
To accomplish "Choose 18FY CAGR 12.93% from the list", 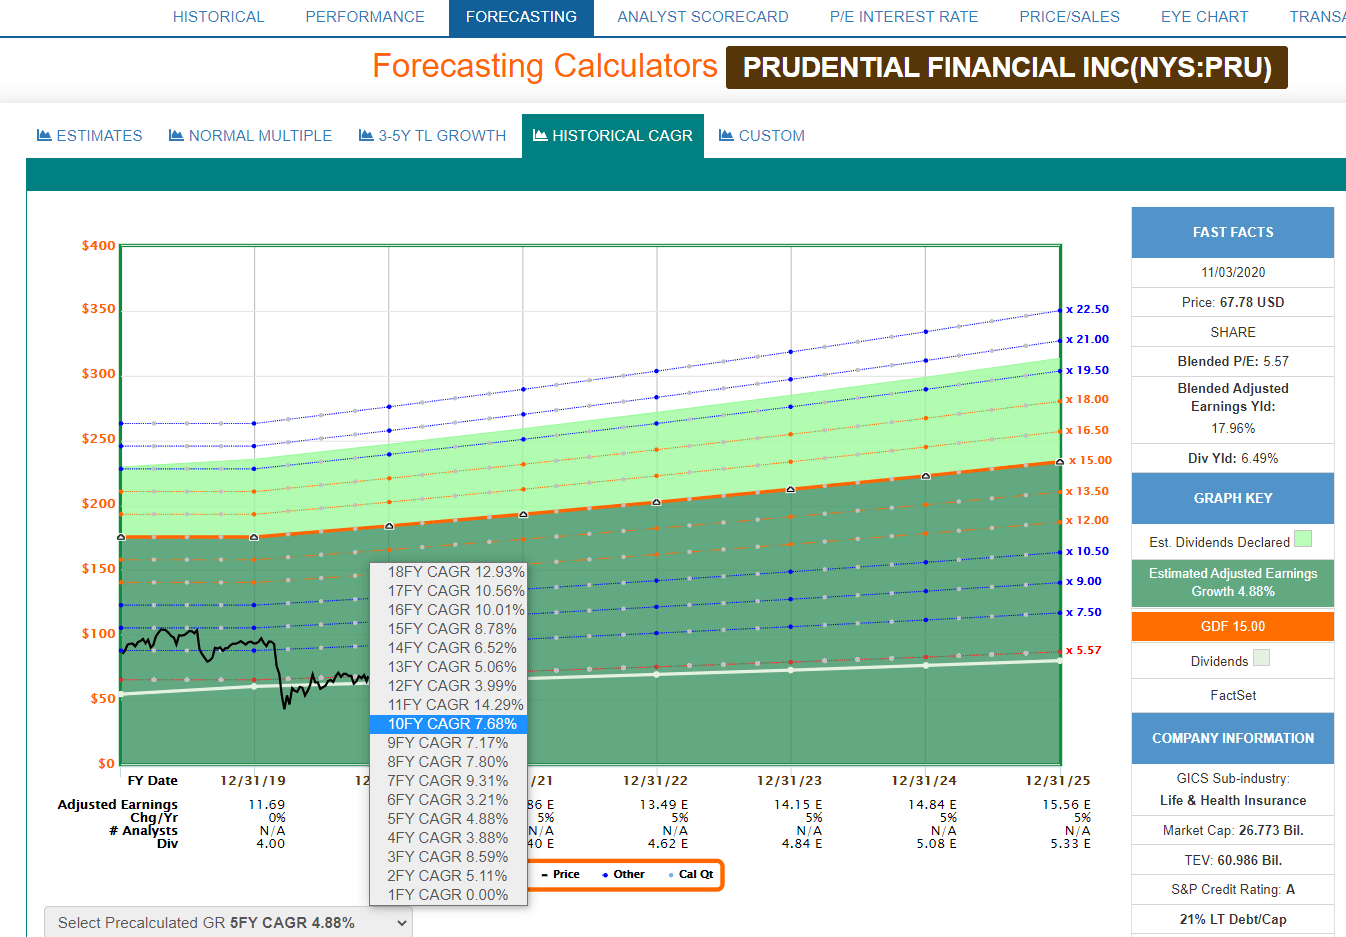I will click(449, 572).
